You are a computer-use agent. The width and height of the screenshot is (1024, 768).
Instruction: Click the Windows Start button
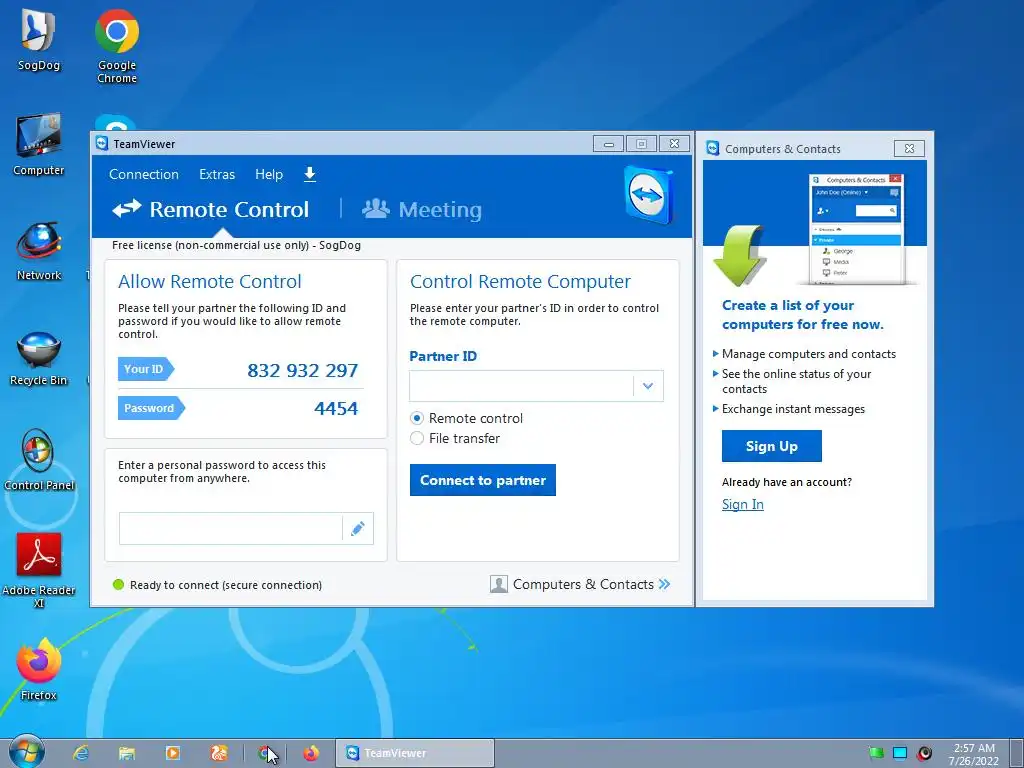(x=26, y=752)
